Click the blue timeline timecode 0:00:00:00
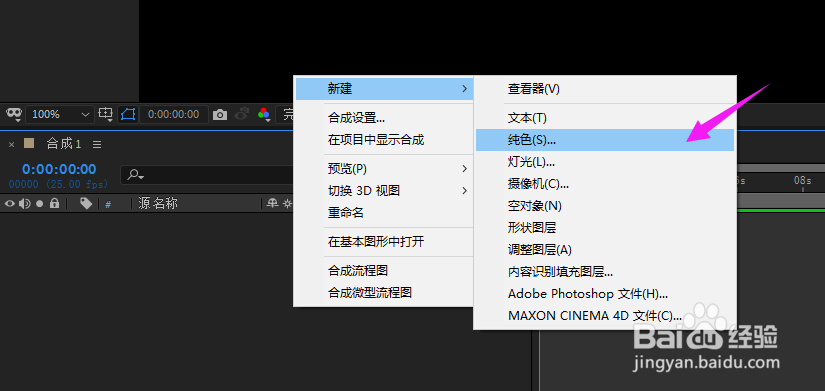 (59, 169)
